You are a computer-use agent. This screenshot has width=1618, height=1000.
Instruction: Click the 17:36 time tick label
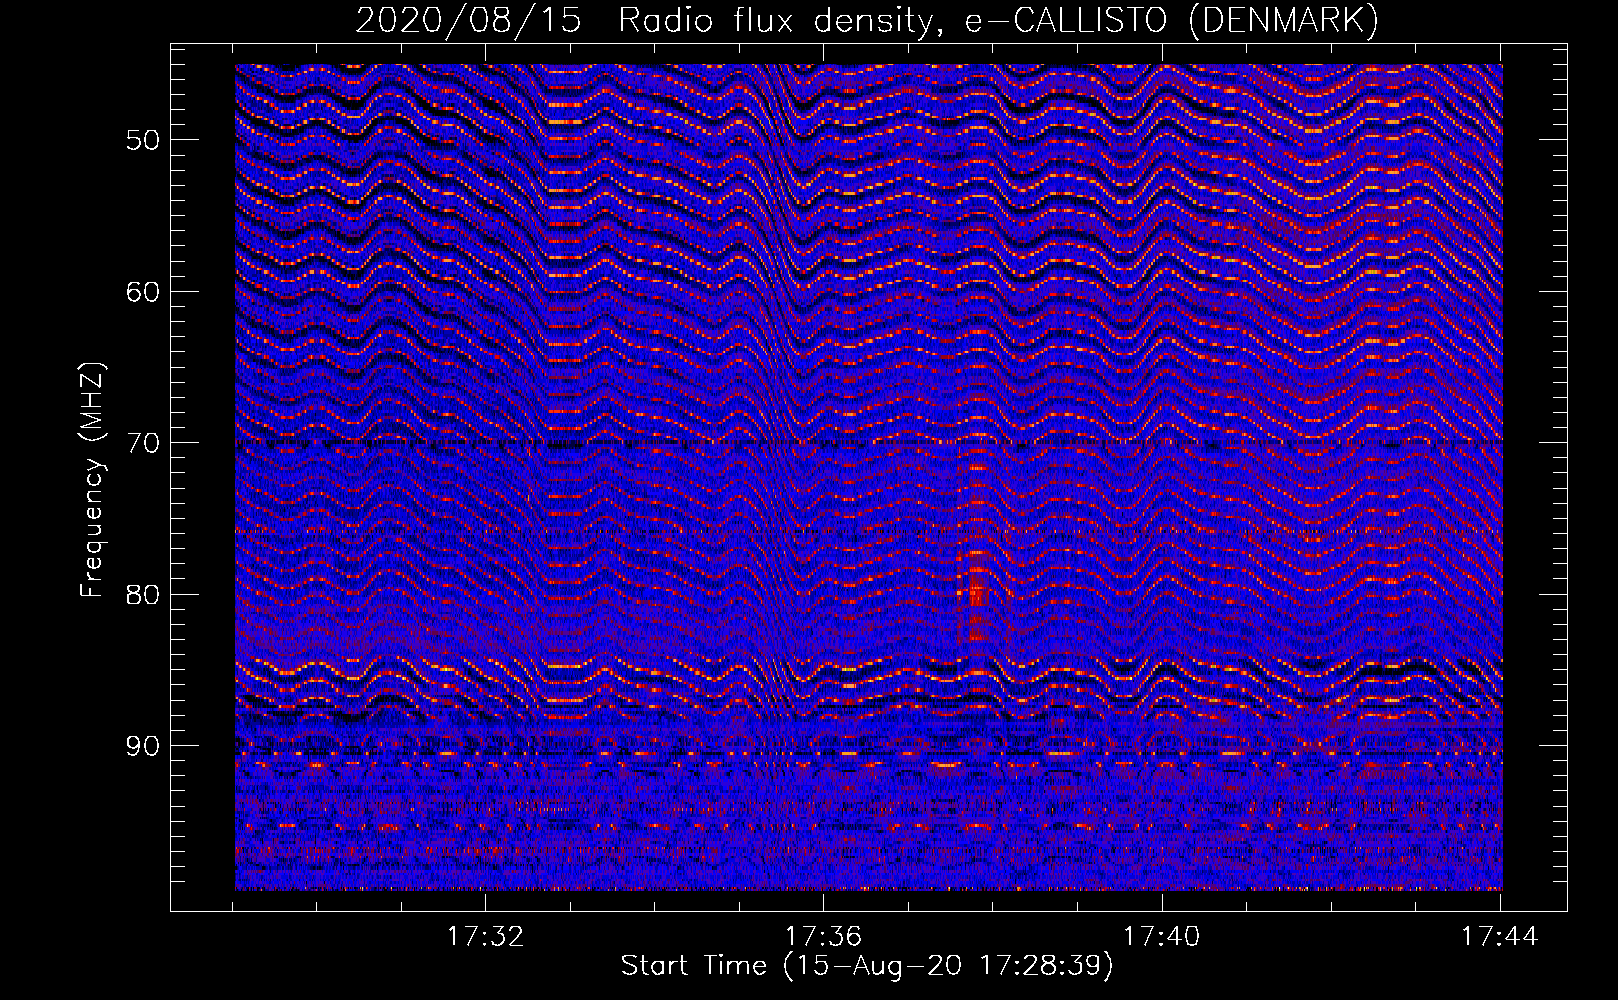click(x=823, y=937)
